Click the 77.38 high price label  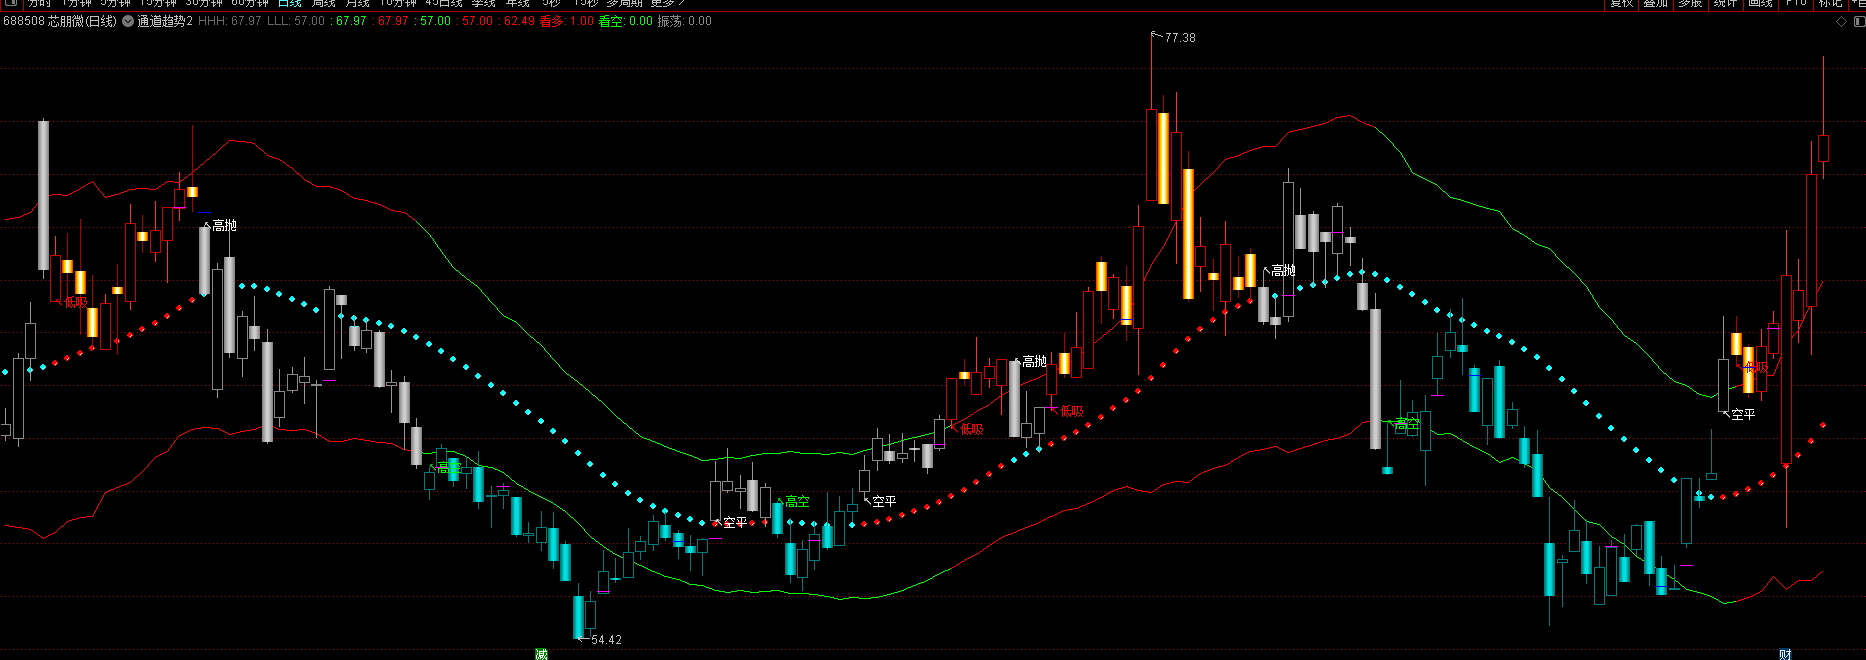pyautogui.click(x=1180, y=38)
